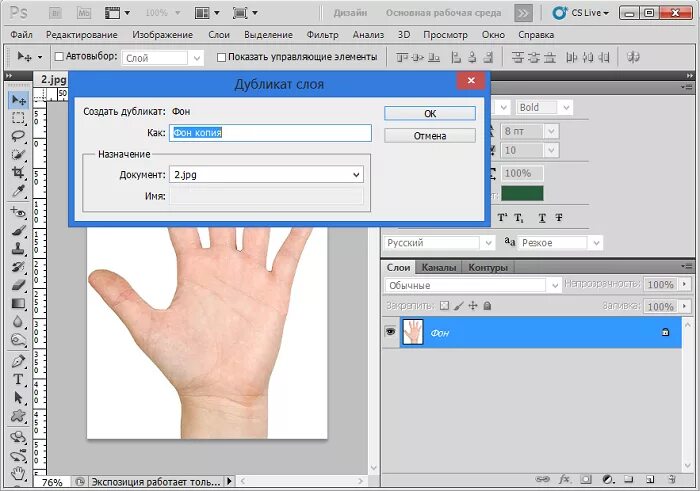Enable the Автовыбор checkbox
The height and width of the screenshot is (491, 700).
[x=59, y=57]
